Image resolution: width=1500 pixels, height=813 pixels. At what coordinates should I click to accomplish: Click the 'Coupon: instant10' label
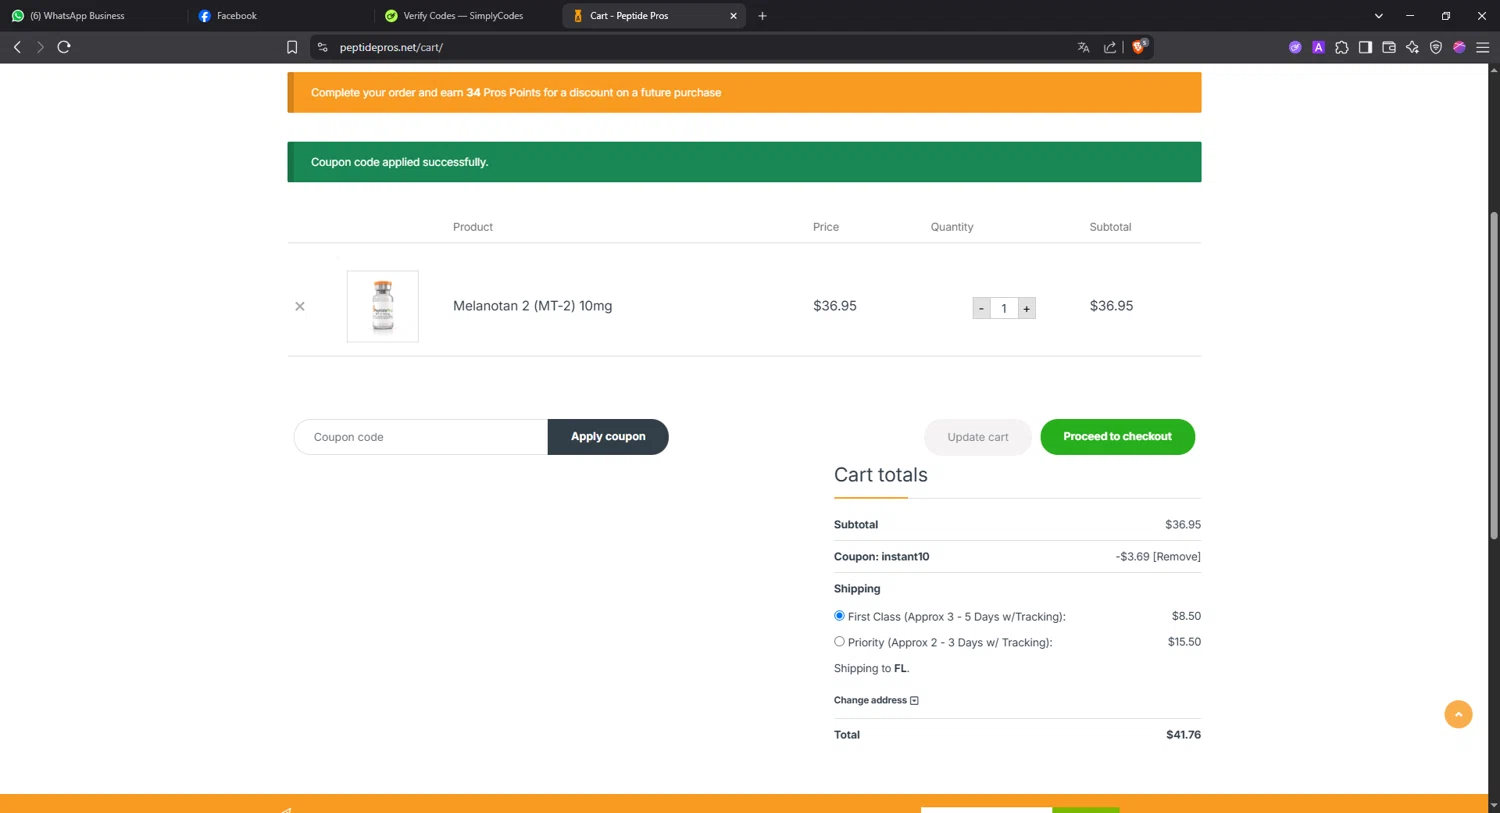coord(881,557)
